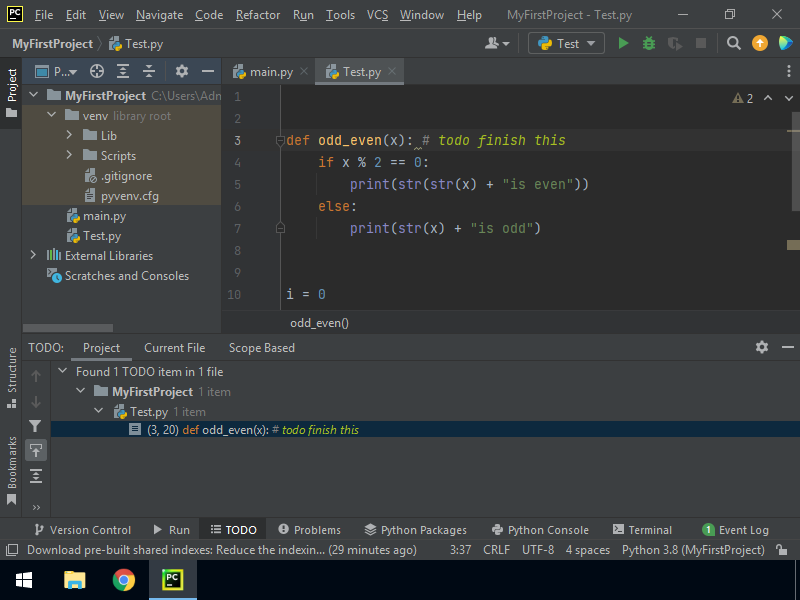Toggle autoscroll to source in TODO panel
Screen dimensions: 800x600
[x=36, y=451]
